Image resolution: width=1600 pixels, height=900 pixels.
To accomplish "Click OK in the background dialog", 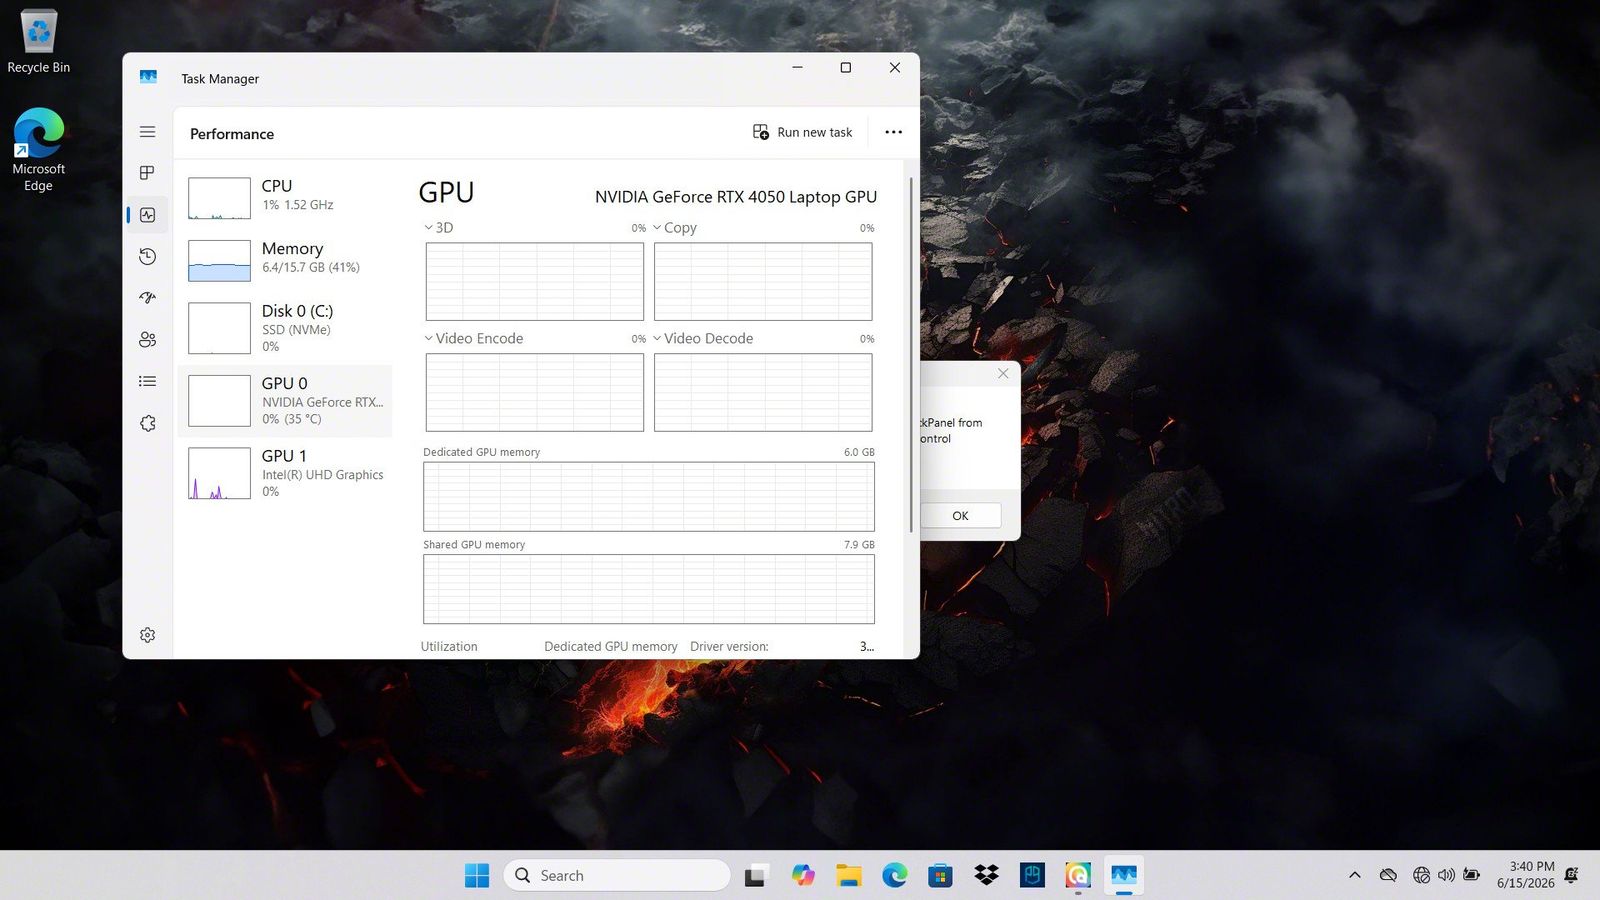I will pos(960,515).
